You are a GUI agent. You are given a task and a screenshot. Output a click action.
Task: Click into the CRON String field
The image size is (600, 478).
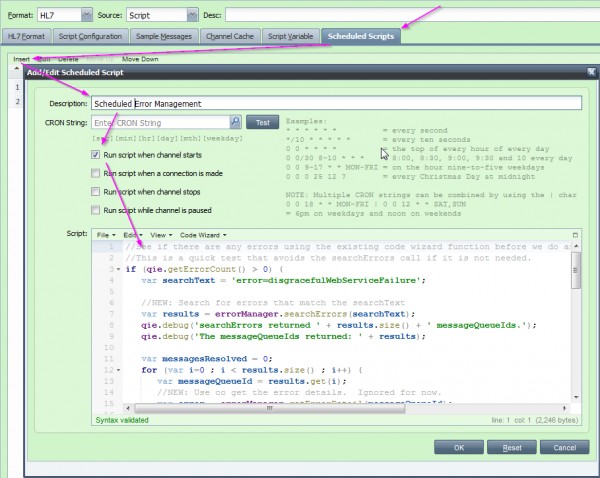point(161,122)
